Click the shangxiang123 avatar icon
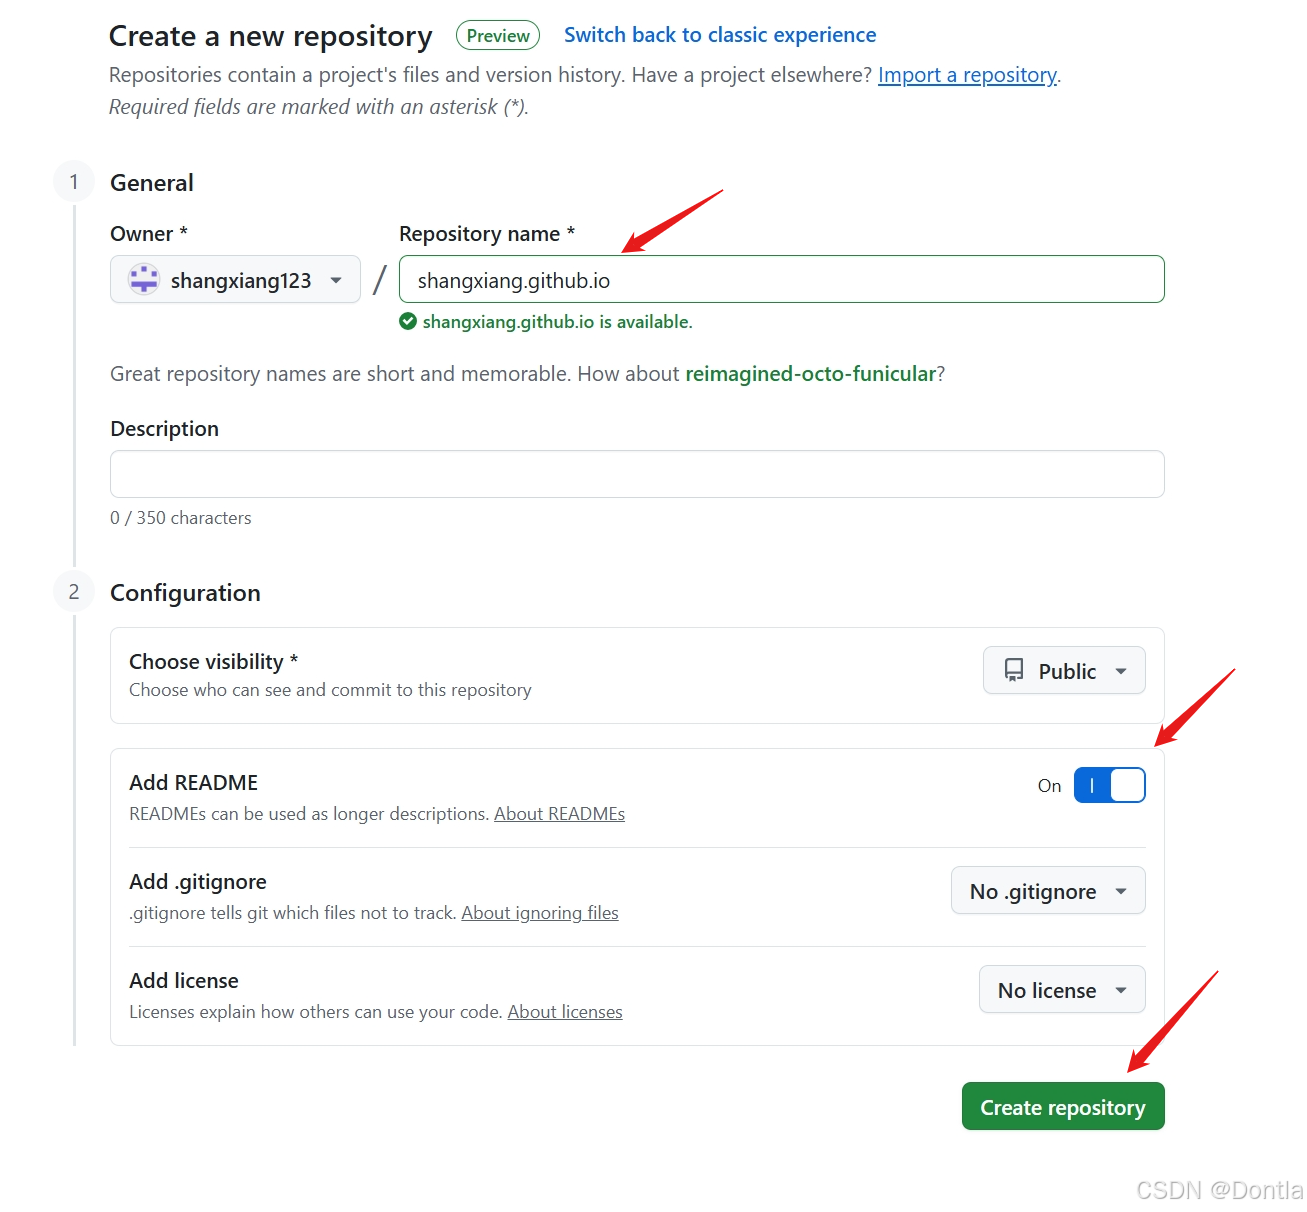 coord(143,280)
